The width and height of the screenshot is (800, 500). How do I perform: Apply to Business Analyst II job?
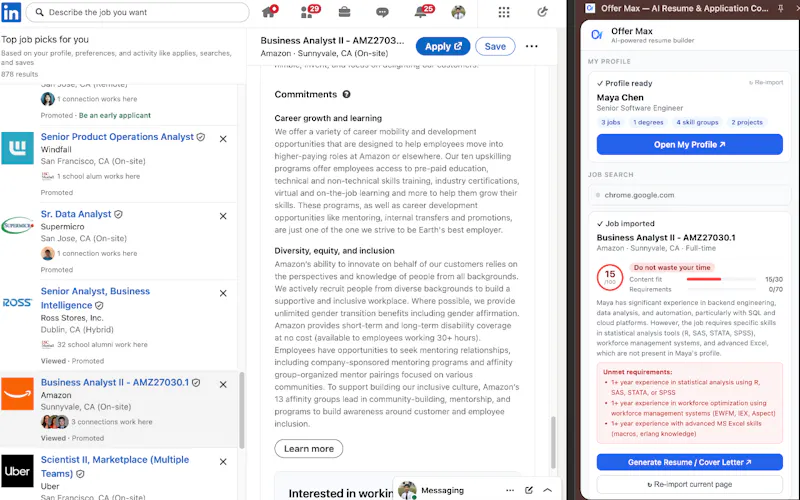click(442, 46)
